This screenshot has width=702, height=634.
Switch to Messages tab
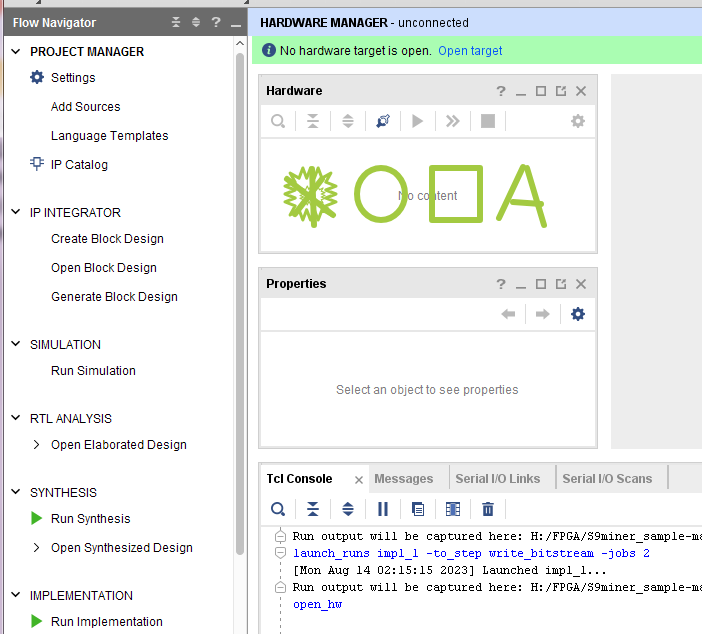coord(403,479)
